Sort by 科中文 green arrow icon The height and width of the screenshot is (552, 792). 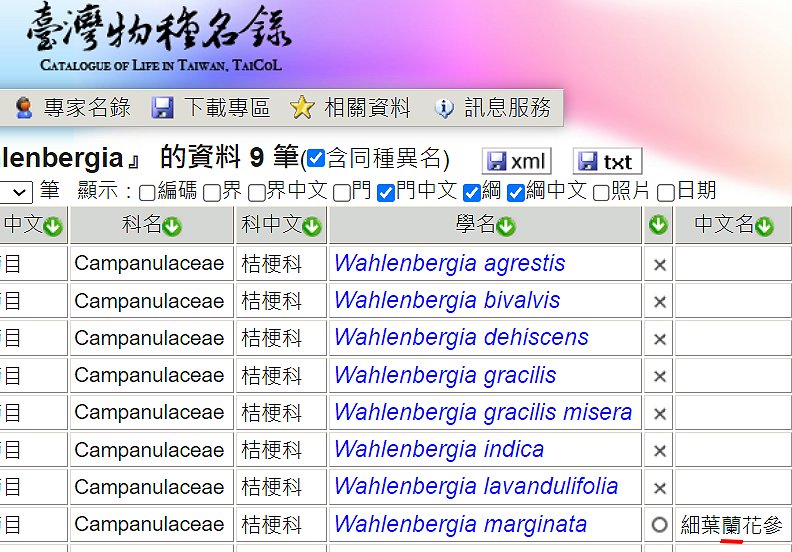pyautogui.click(x=312, y=227)
